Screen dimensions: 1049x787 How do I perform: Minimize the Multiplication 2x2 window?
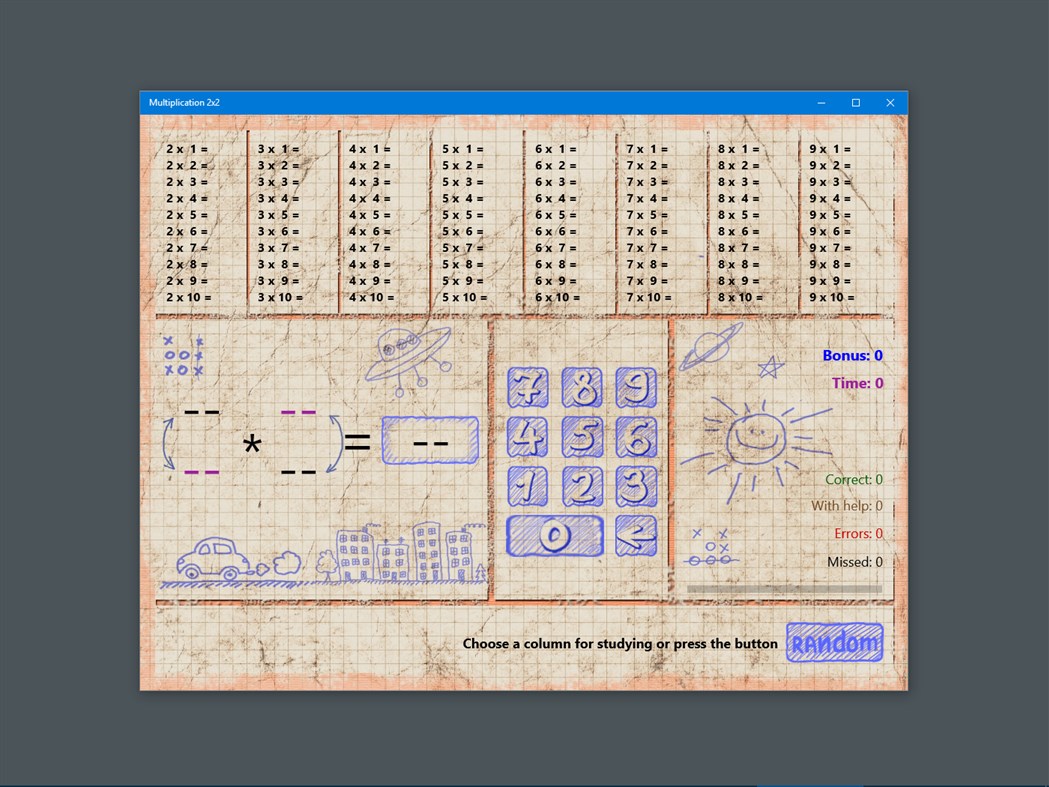tap(820, 102)
